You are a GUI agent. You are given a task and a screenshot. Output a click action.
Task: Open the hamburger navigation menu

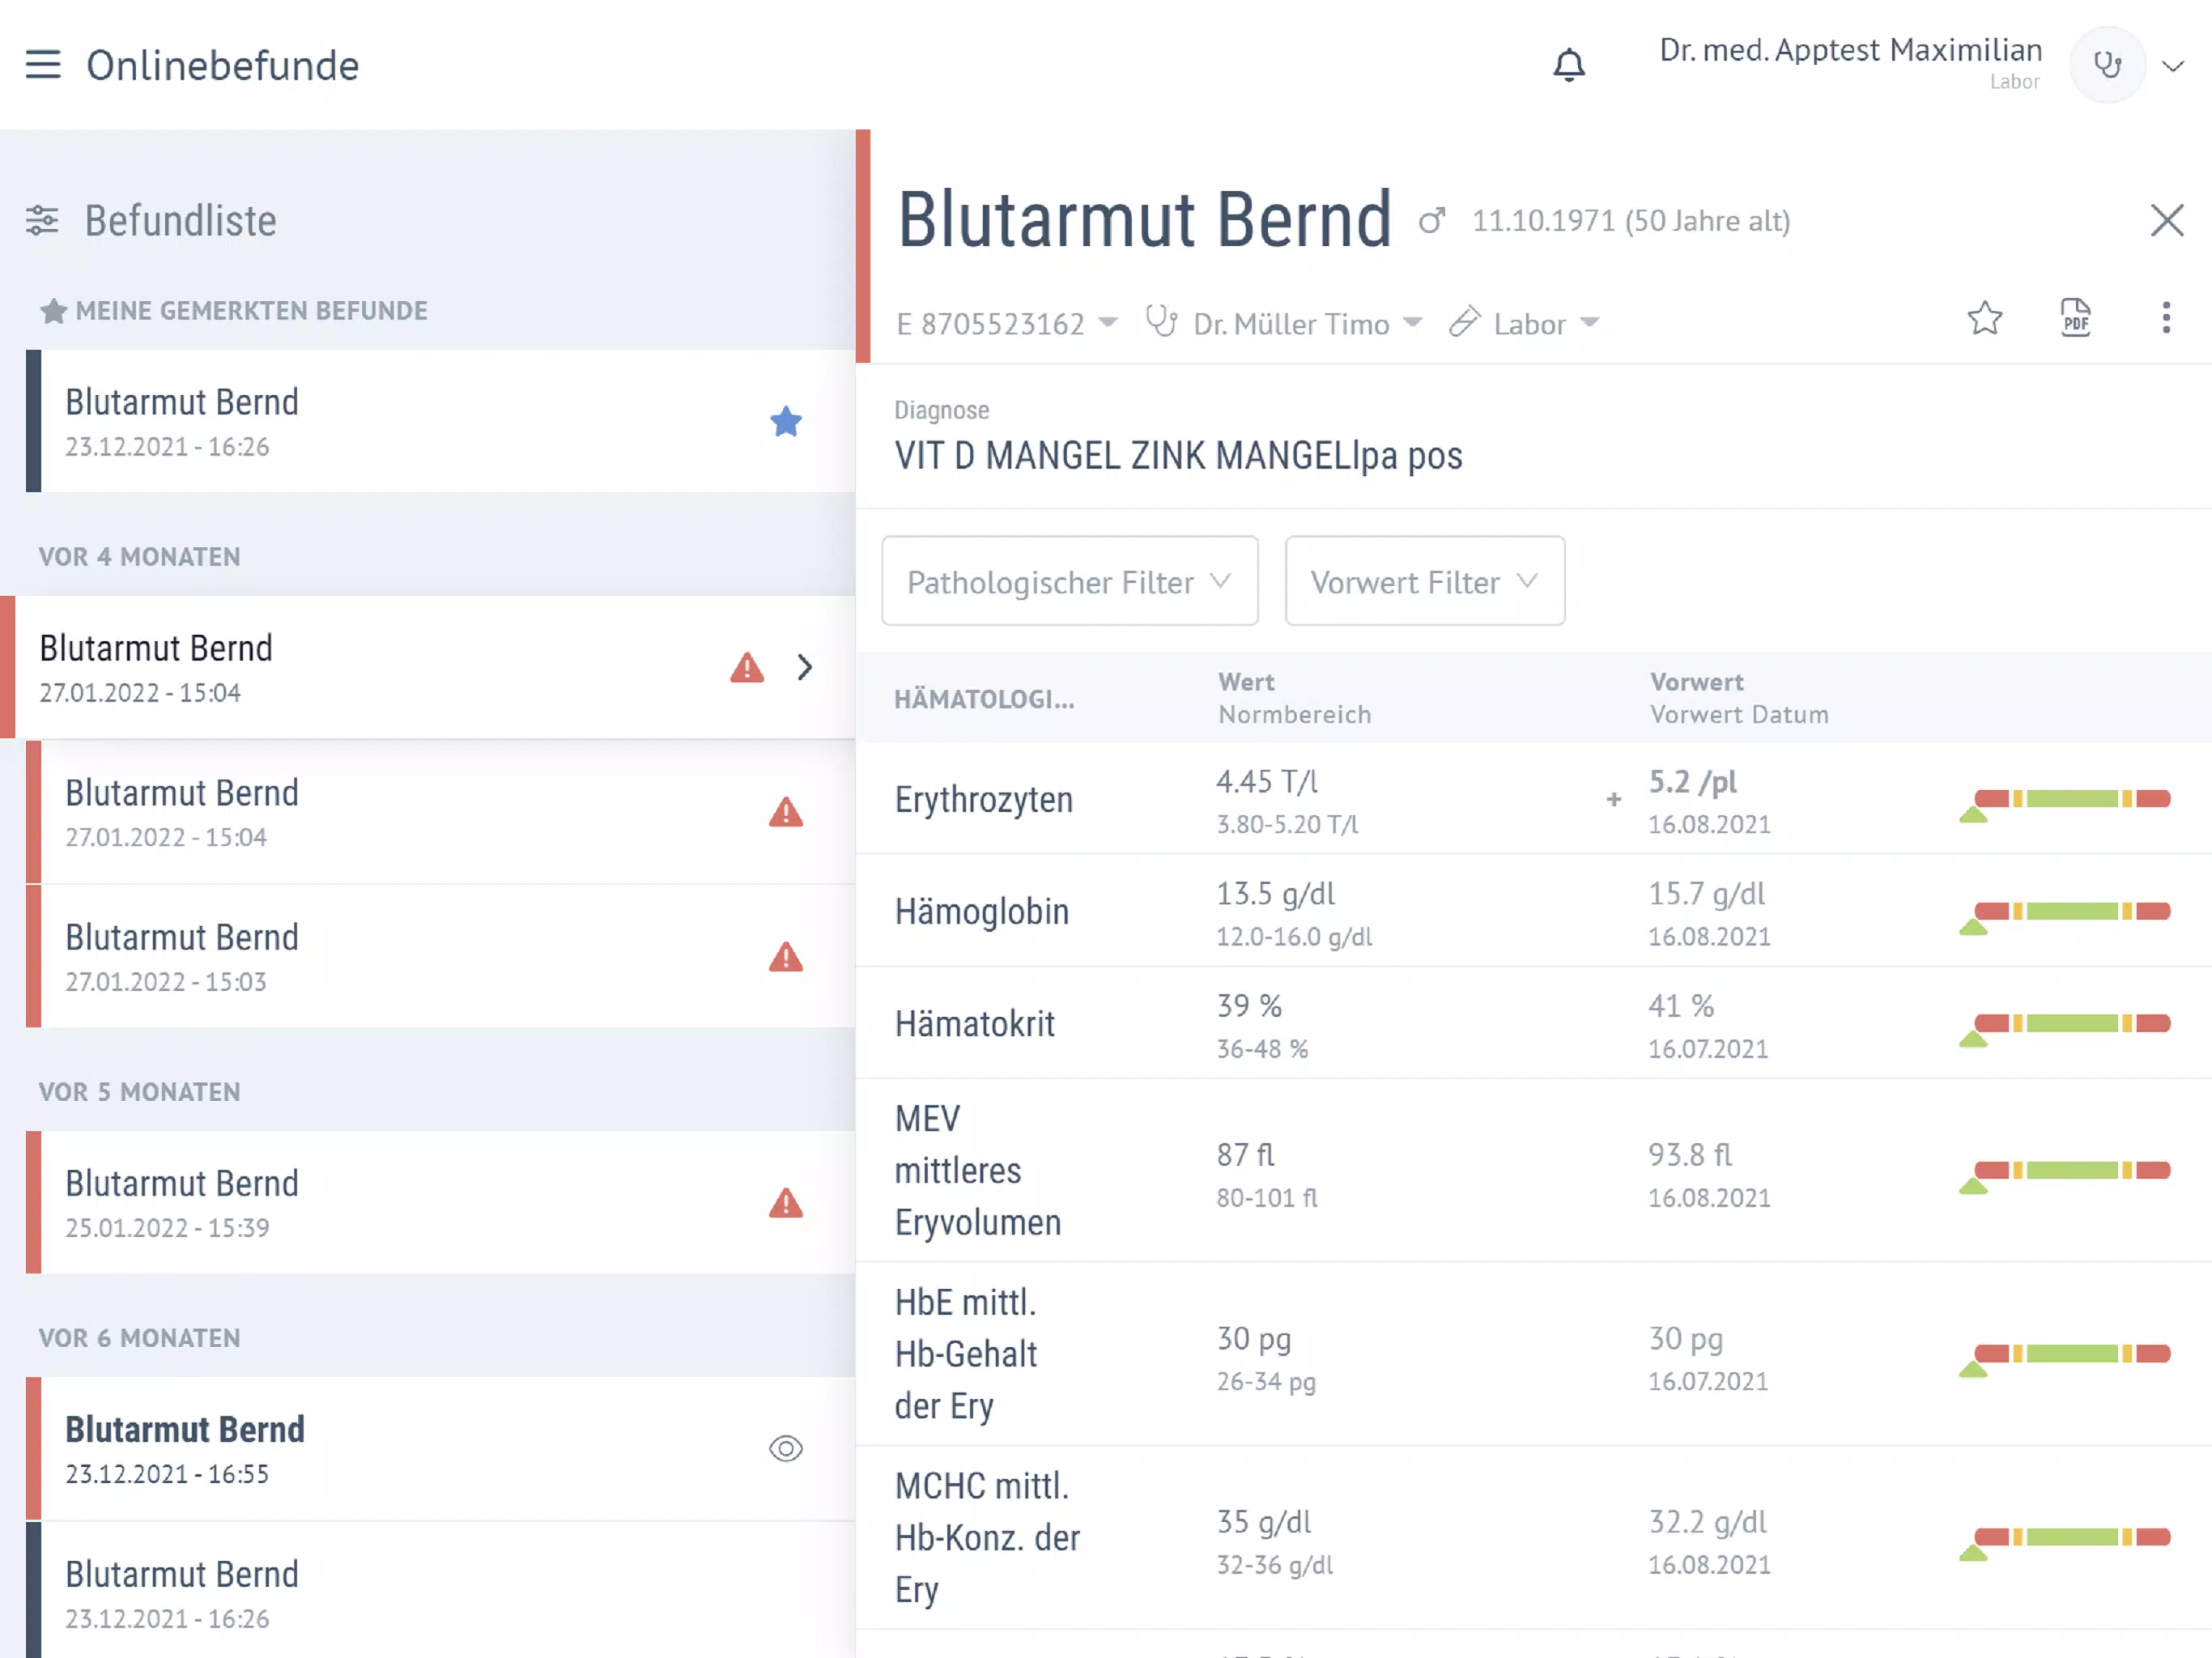43,65
